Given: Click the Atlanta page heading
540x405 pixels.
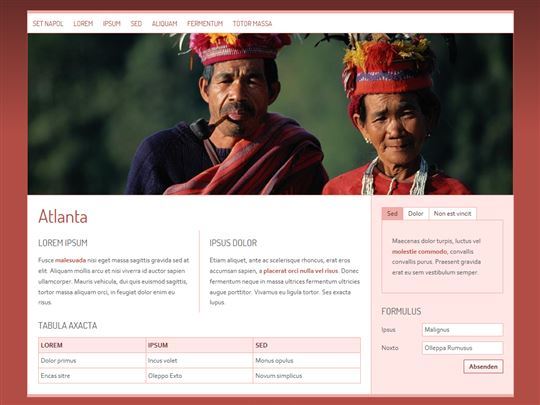Looking at the screenshot, I should pos(63,217).
